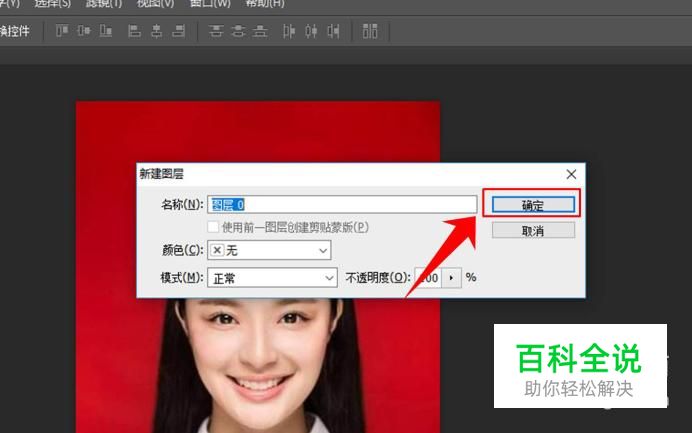Click the distribute top edges icon
The image size is (692, 433).
(x=216, y=31)
